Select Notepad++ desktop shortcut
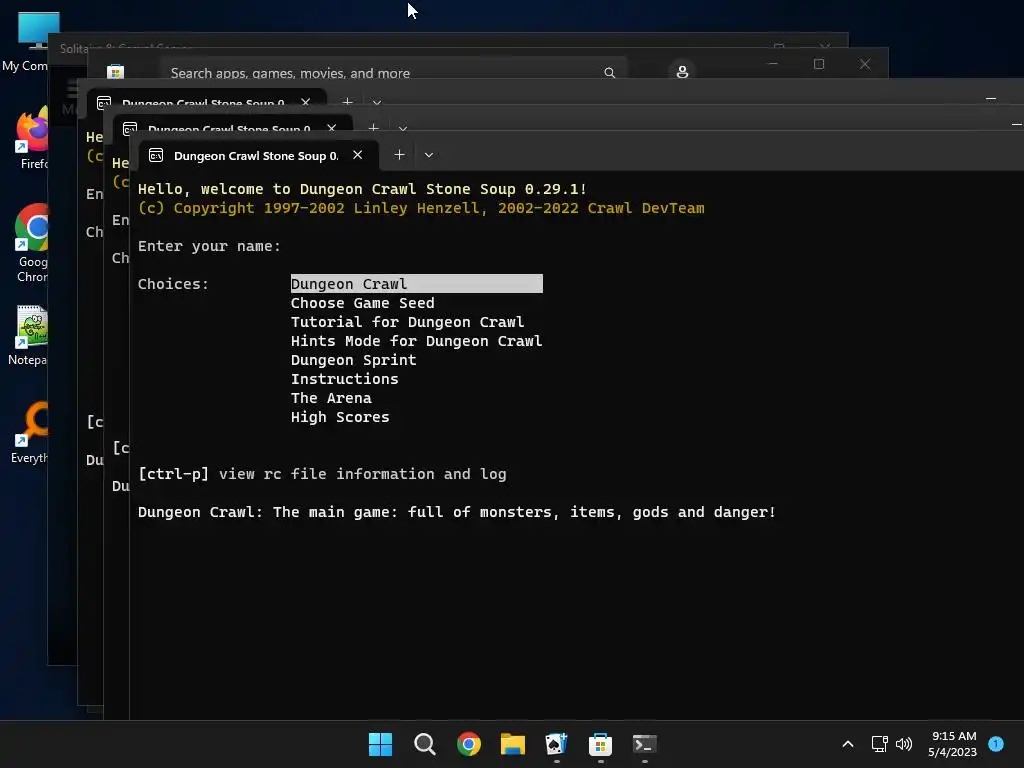 coord(29,336)
